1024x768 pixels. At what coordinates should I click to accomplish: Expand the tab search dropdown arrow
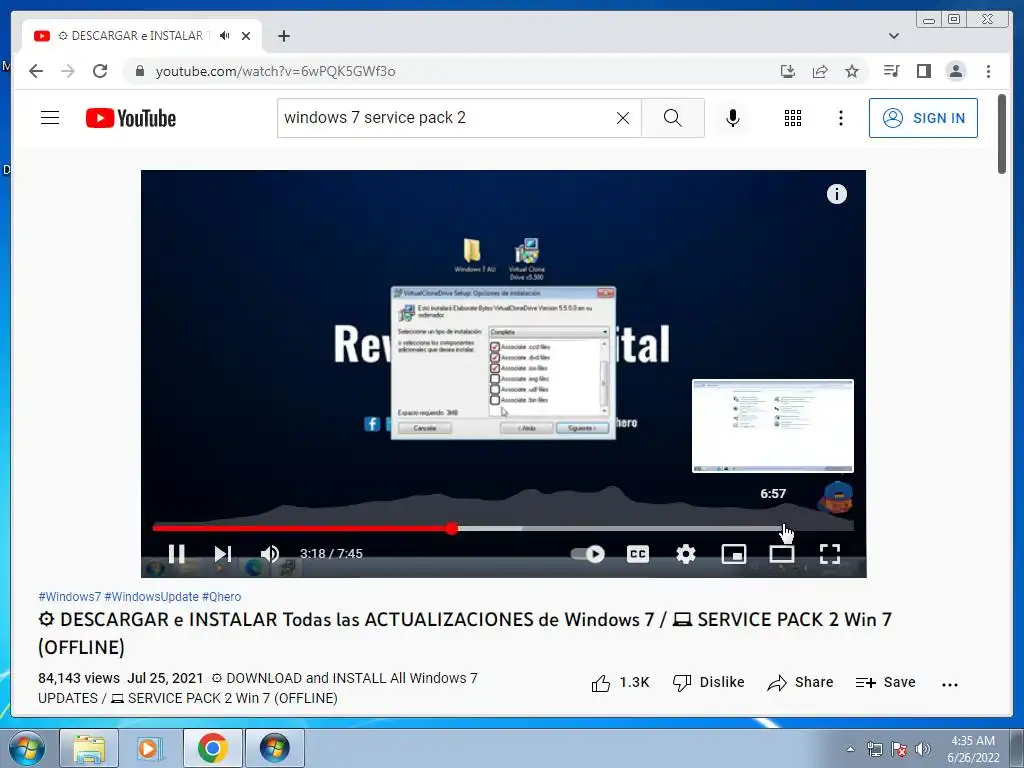click(894, 36)
